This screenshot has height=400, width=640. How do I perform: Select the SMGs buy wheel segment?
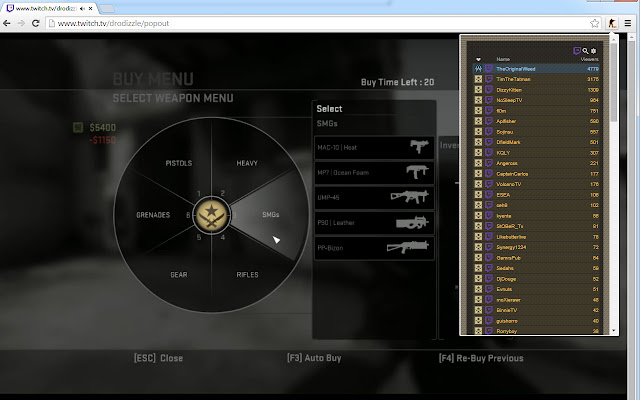tap(271, 215)
